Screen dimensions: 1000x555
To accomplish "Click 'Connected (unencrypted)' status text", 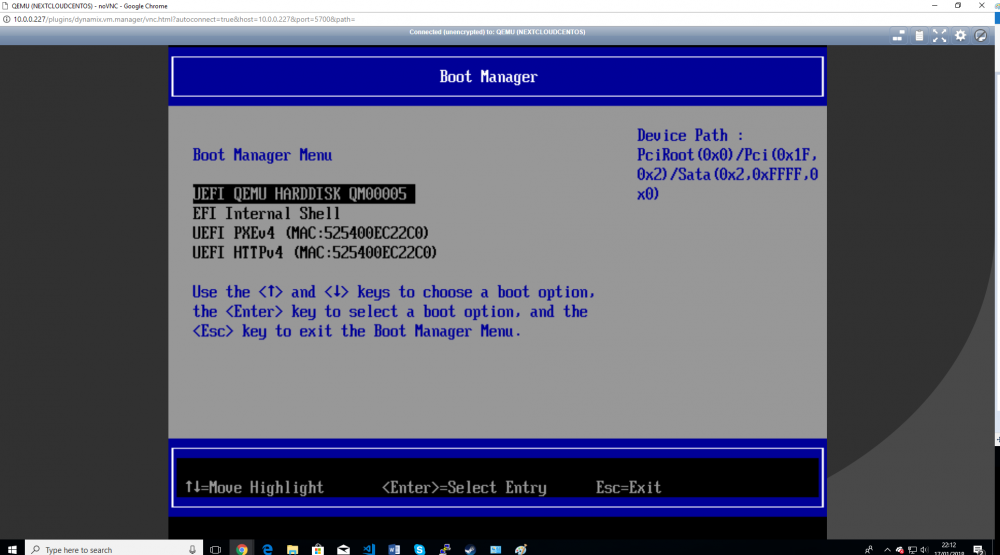I will 497,32.
